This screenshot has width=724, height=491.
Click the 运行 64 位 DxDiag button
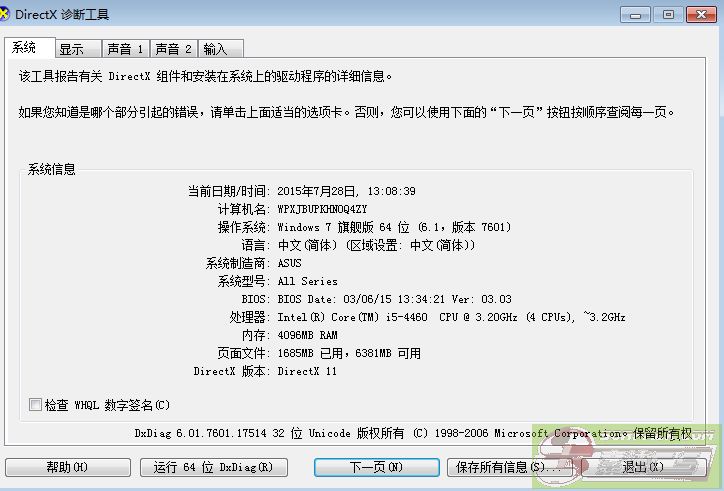(214, 467)
